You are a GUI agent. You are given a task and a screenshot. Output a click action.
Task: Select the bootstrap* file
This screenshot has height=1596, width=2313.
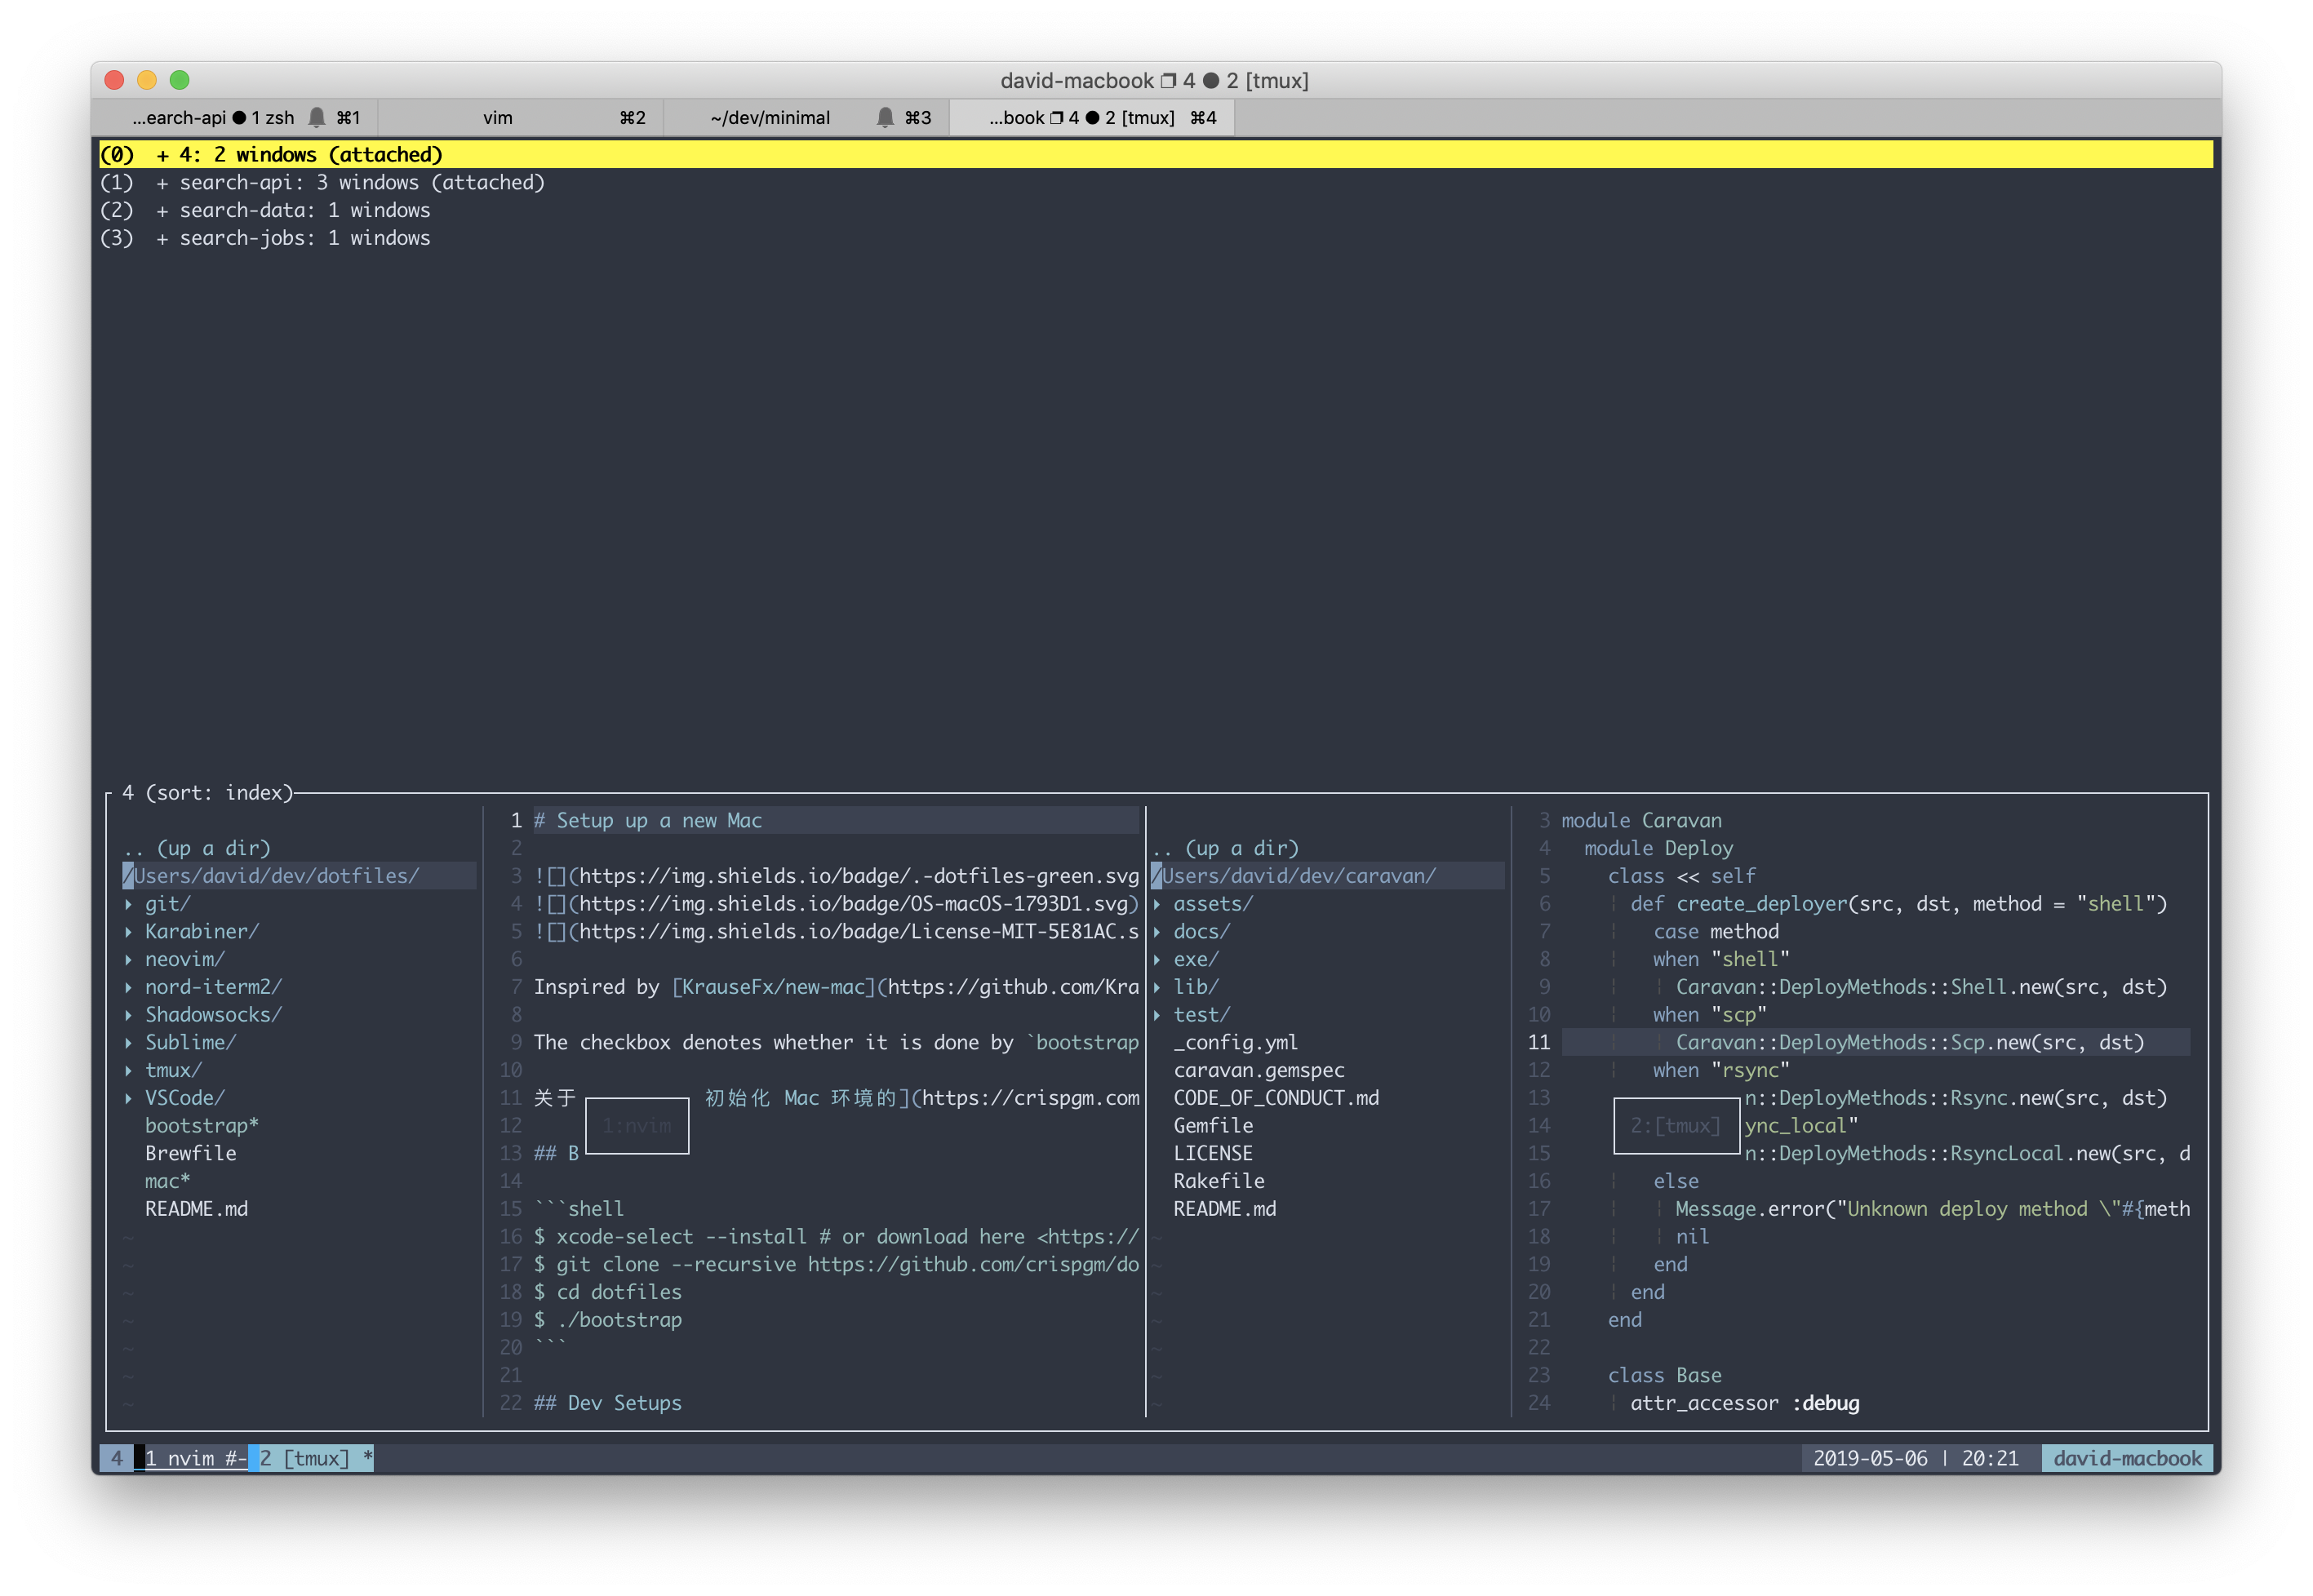202,1126
